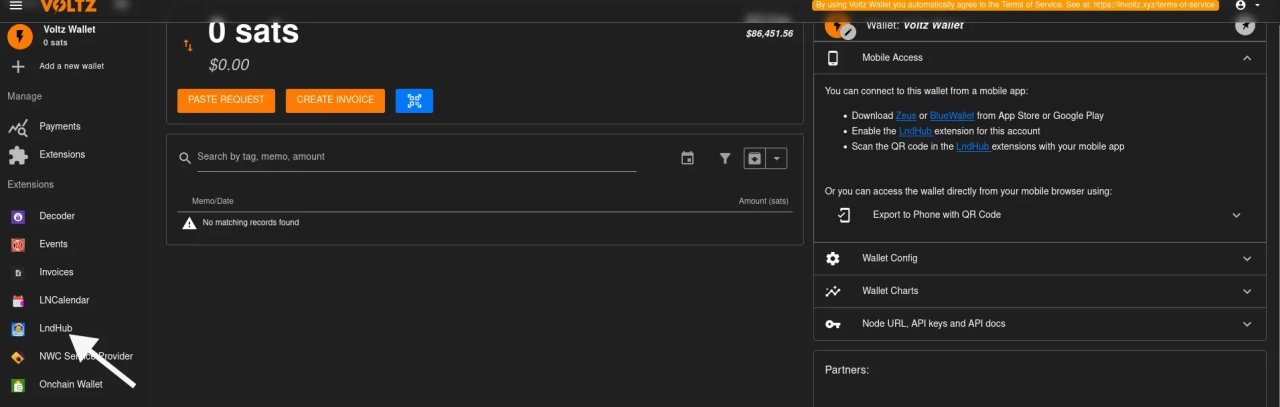Viewport: 1280px width, 407px height.
Task: Click the Extensions puzzle-piece icon
Action: pyautogui.click(x=18, y=155)
